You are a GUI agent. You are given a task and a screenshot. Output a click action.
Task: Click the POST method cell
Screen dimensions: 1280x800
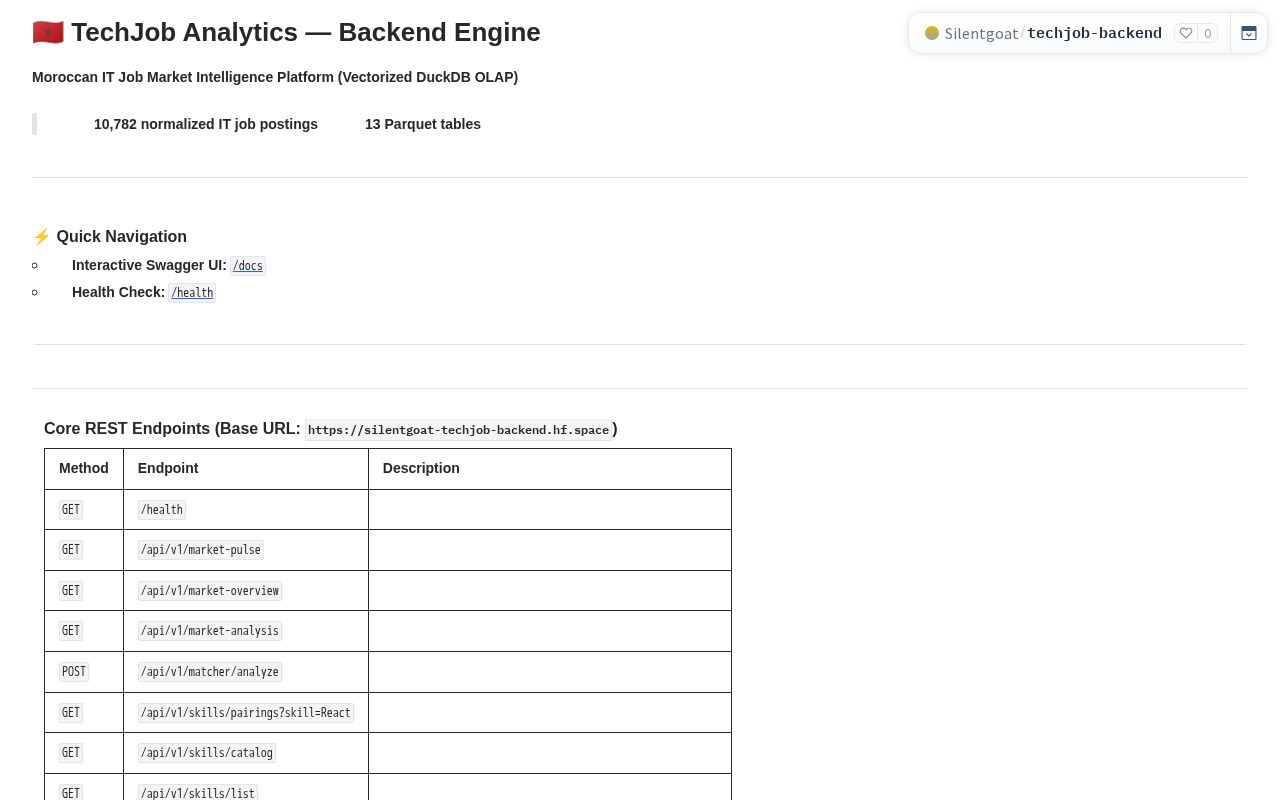[84, 672]
